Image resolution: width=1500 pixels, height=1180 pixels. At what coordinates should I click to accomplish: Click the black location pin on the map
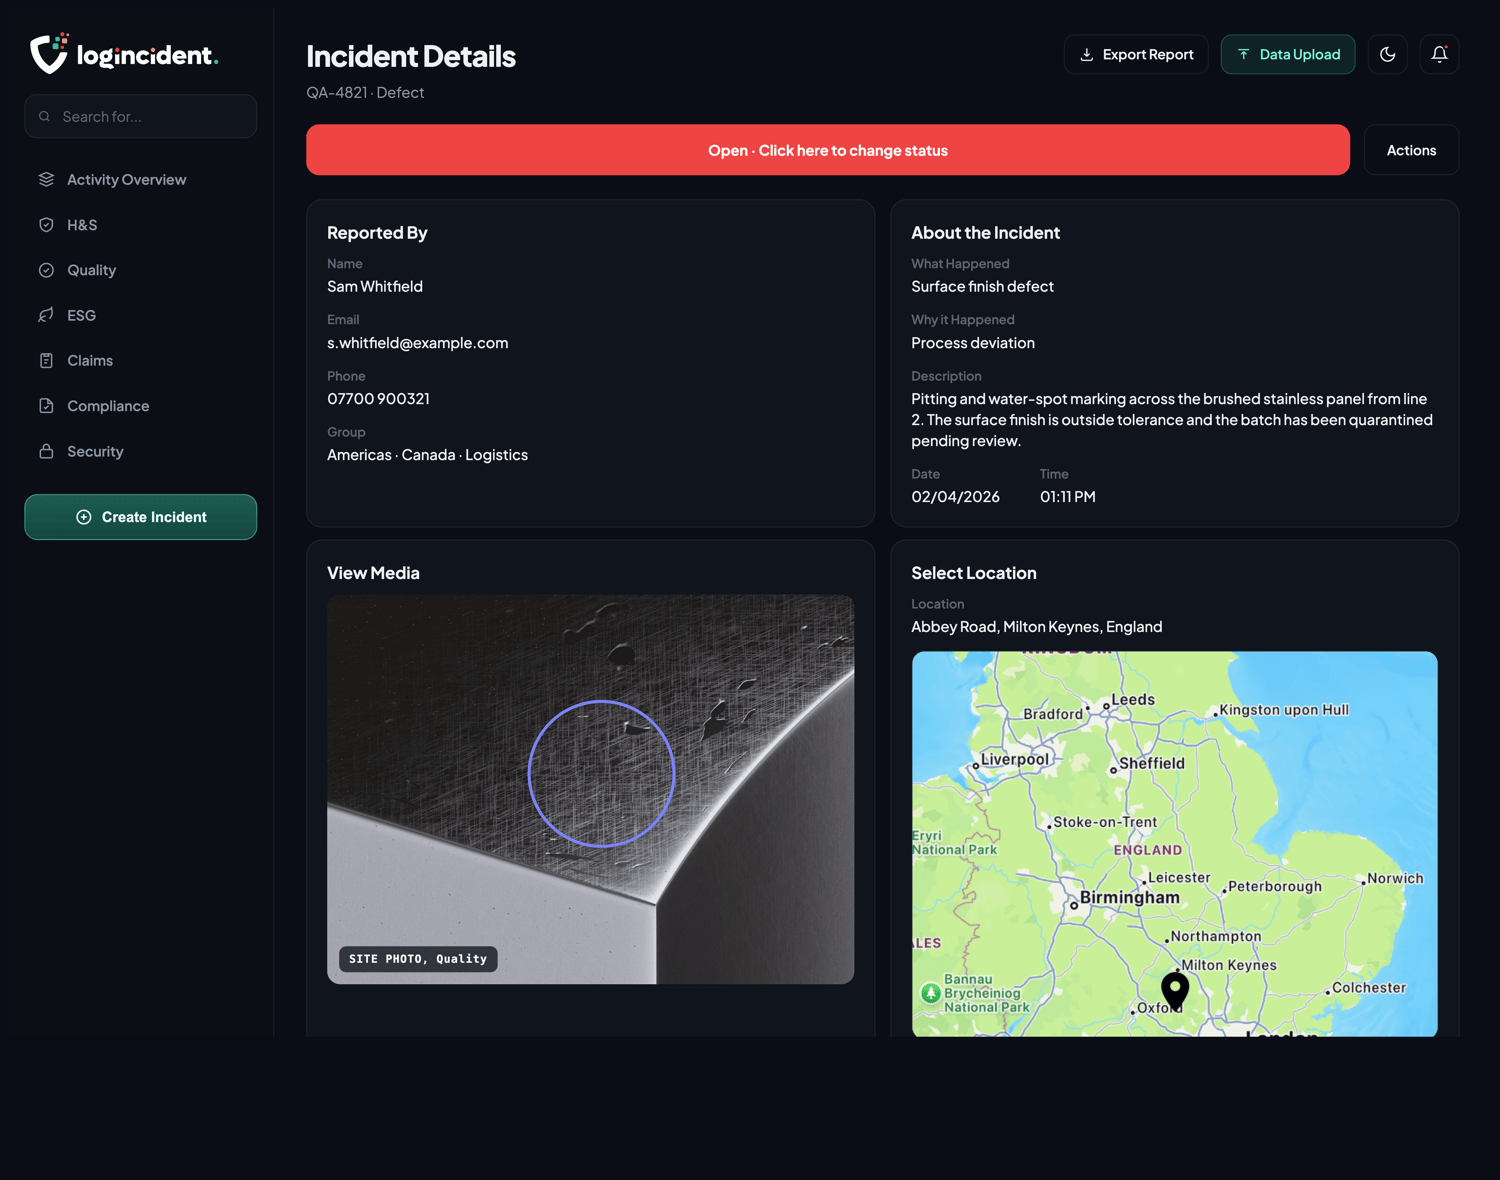(1175, 990)
